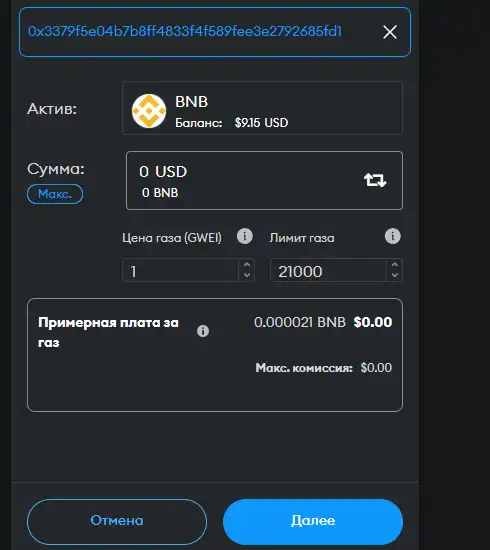Cancel the transaction with Отмена
Screen dimensions: 490x550
pos(117,521)
